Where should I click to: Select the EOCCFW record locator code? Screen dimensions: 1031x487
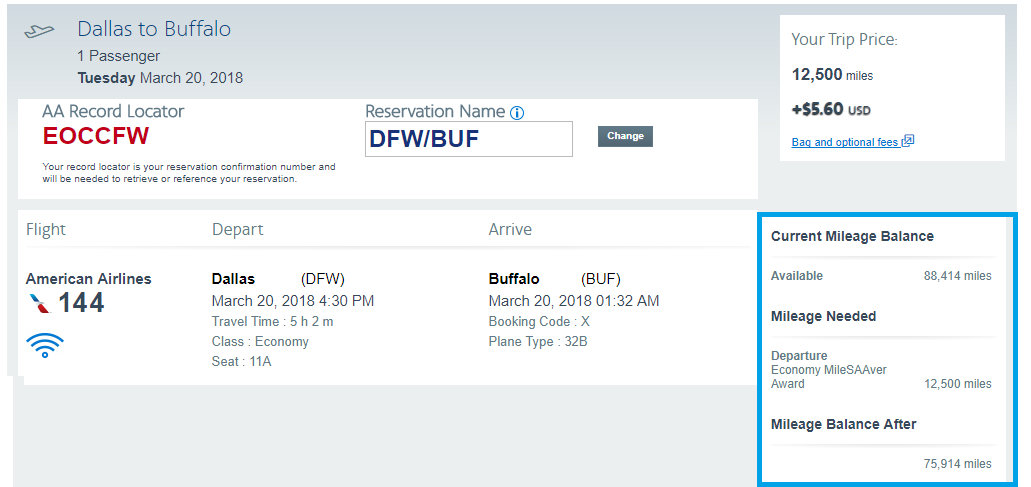[96, 136]
